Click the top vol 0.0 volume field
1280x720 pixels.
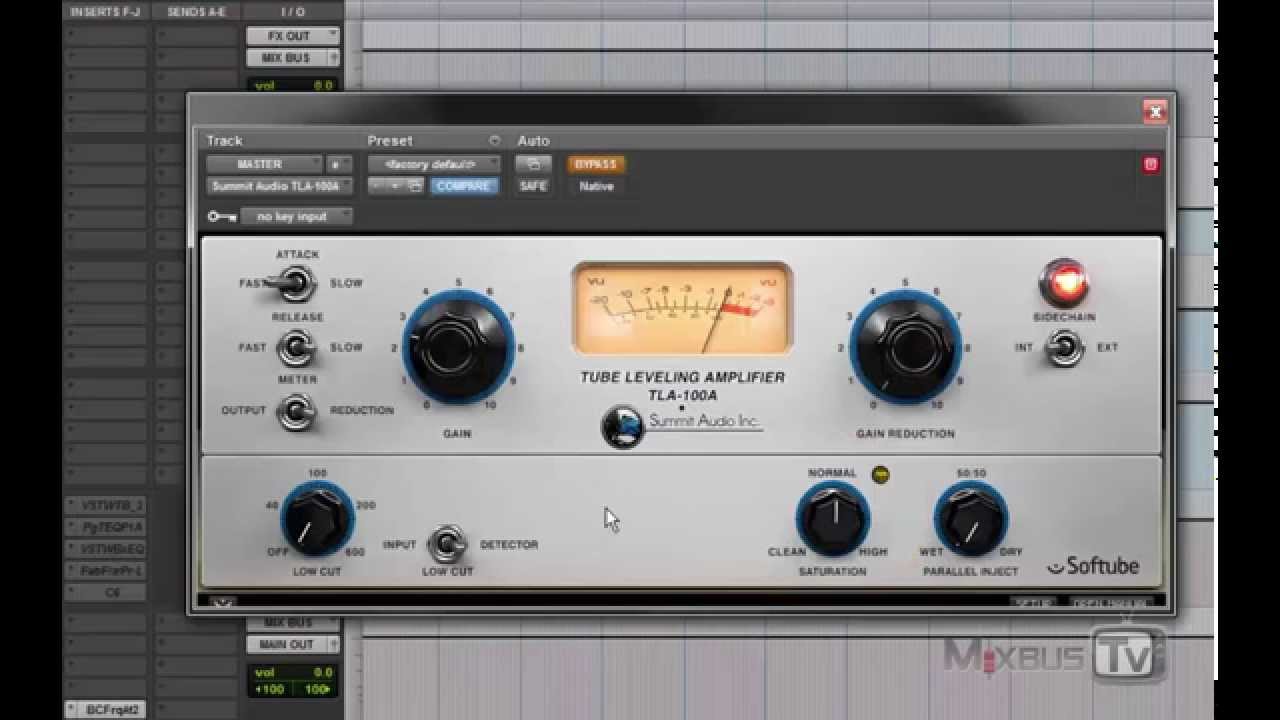[x=293, y=85]
